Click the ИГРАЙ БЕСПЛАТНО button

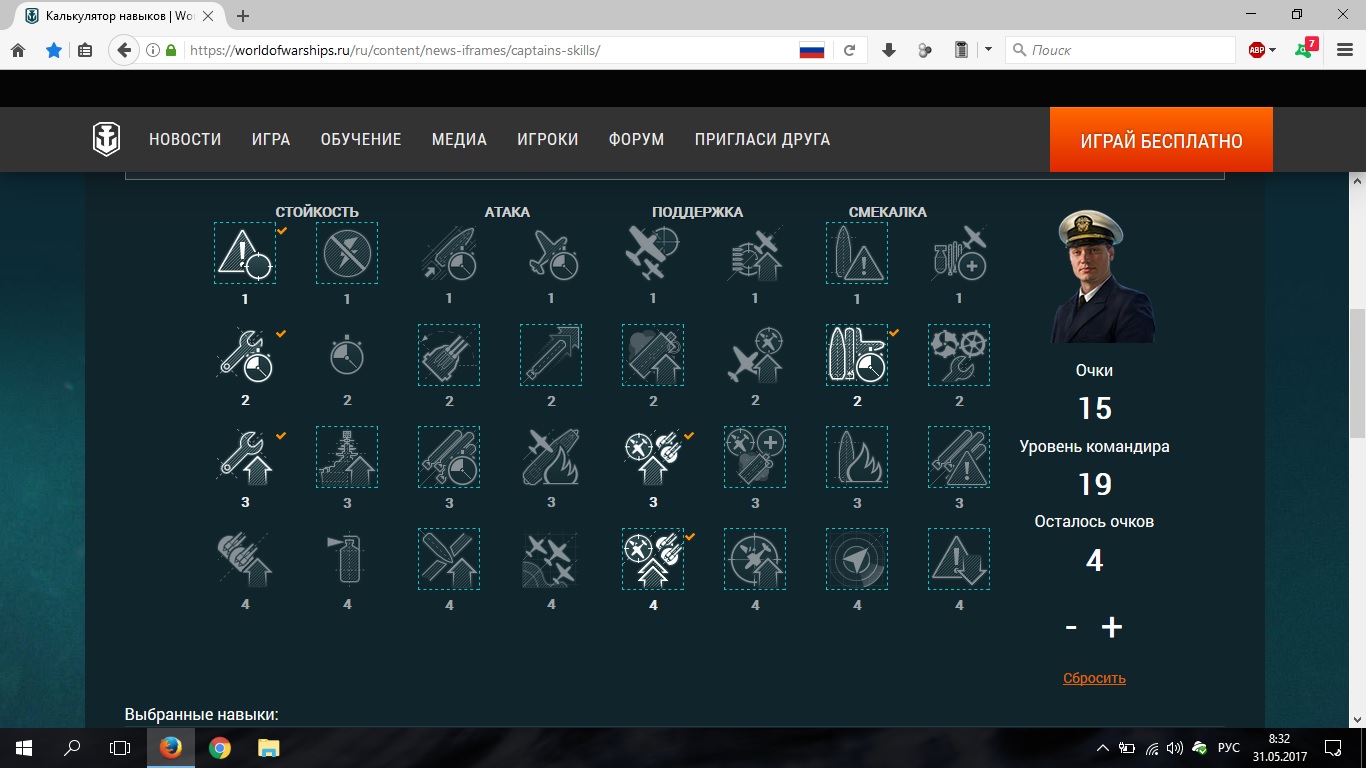[x=1161, y=140]
